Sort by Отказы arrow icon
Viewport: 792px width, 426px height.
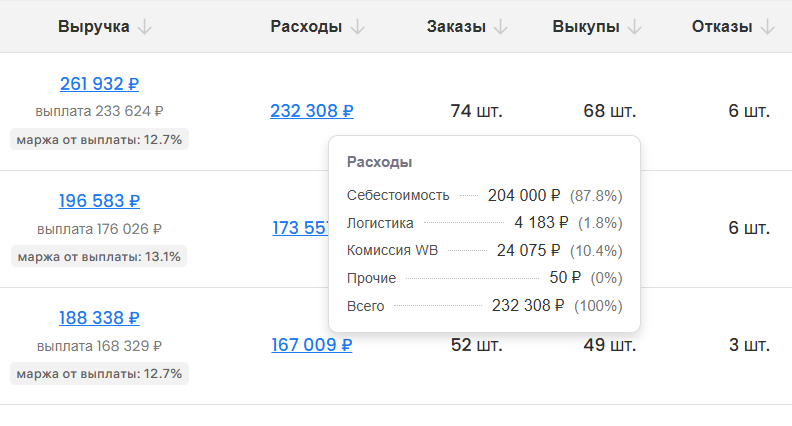[x=767, y=27]
